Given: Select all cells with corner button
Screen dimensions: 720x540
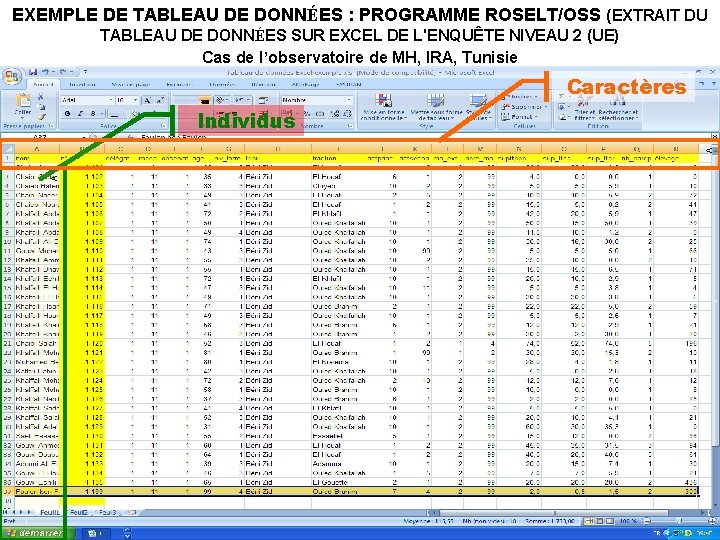Looking at the screenshot, I should pos(8,149).
